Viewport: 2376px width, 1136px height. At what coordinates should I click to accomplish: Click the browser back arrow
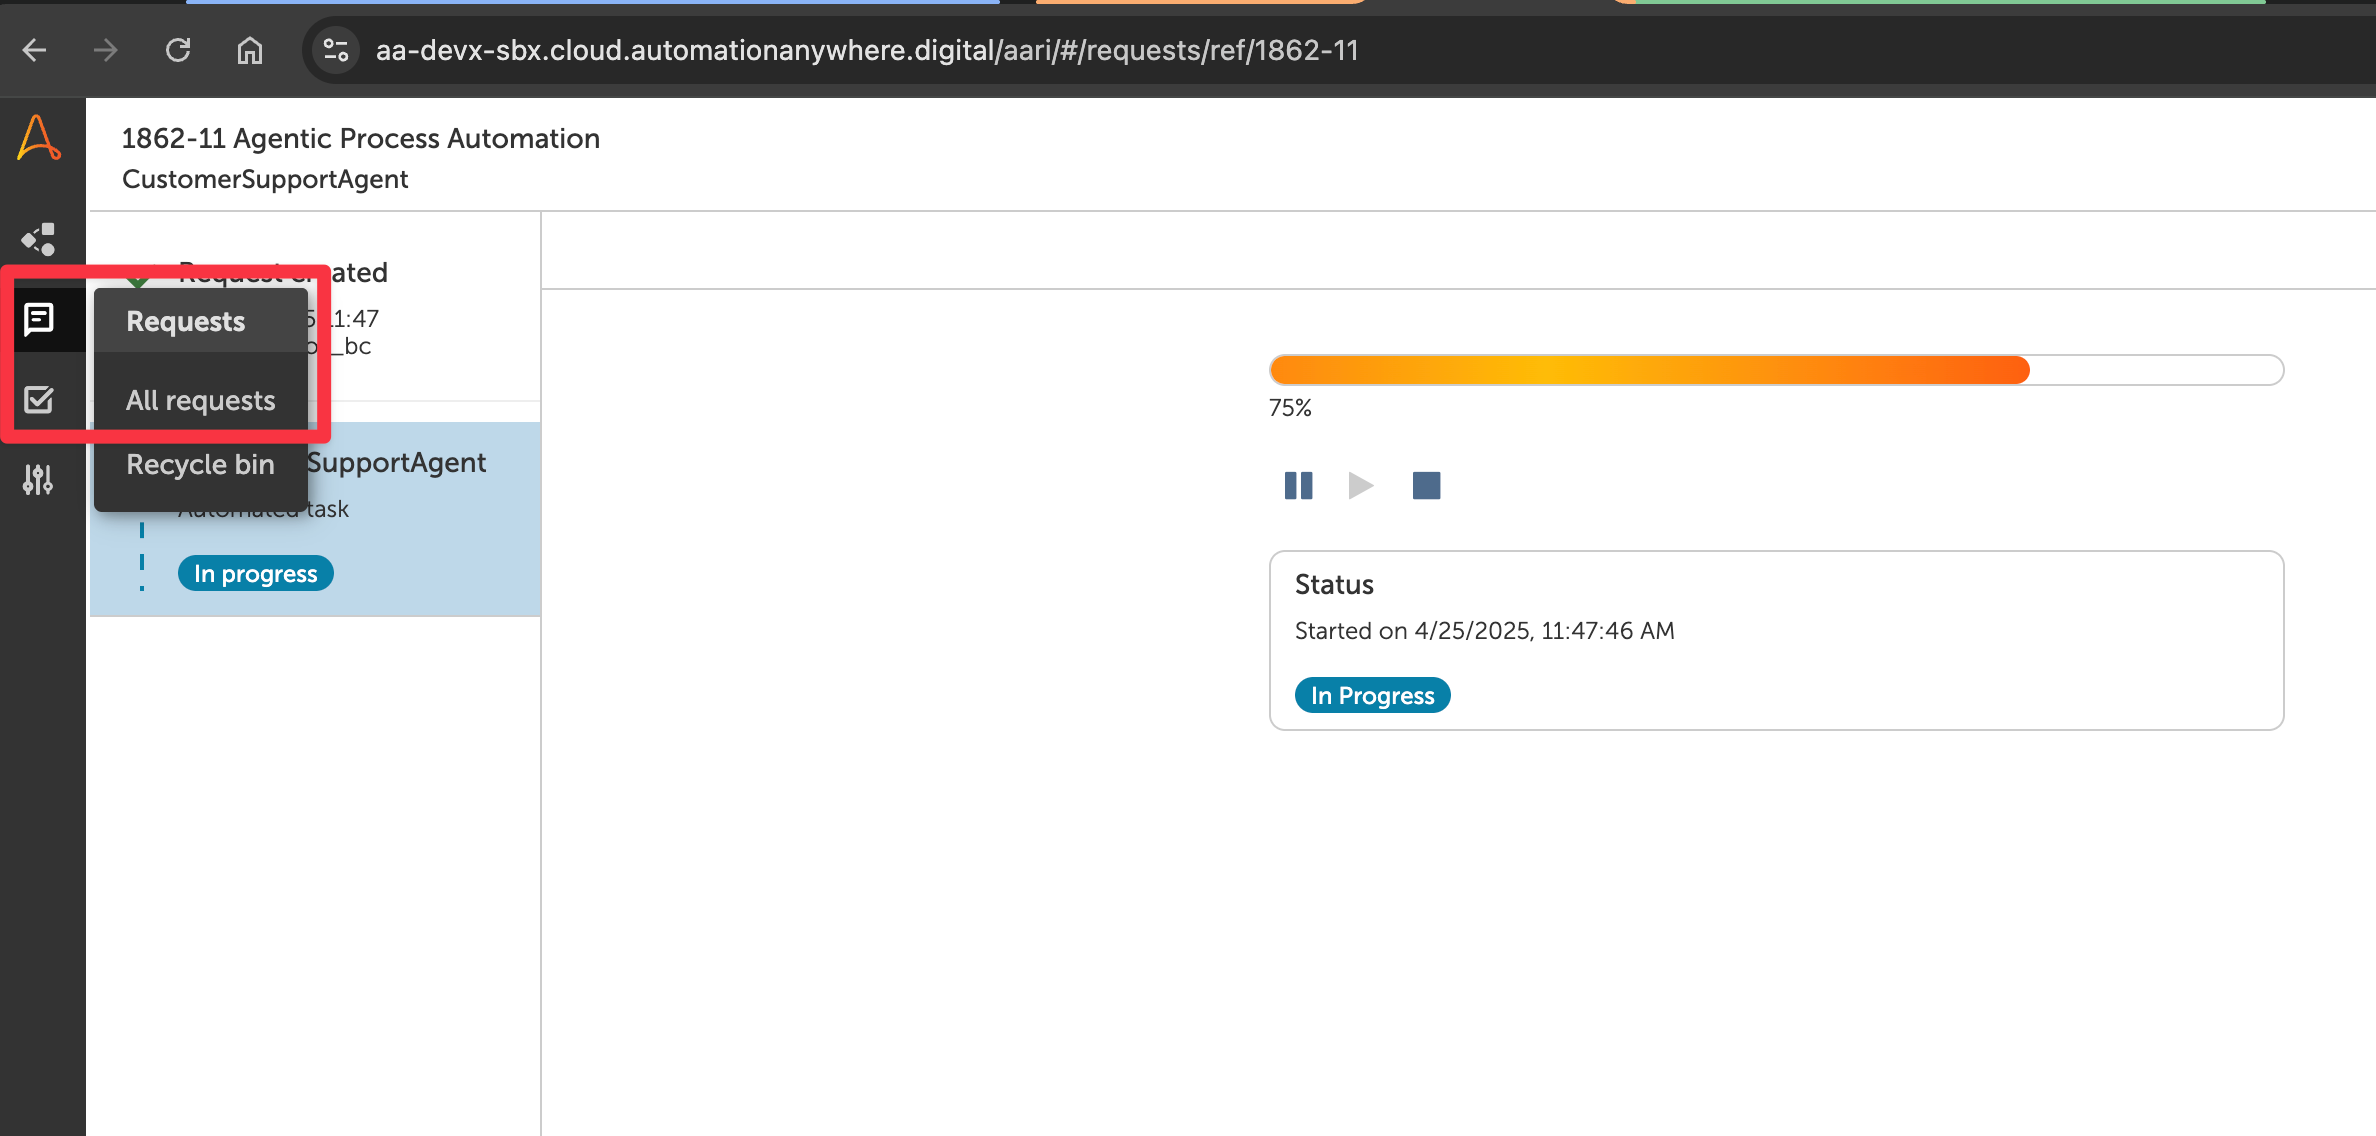[35, 50]
